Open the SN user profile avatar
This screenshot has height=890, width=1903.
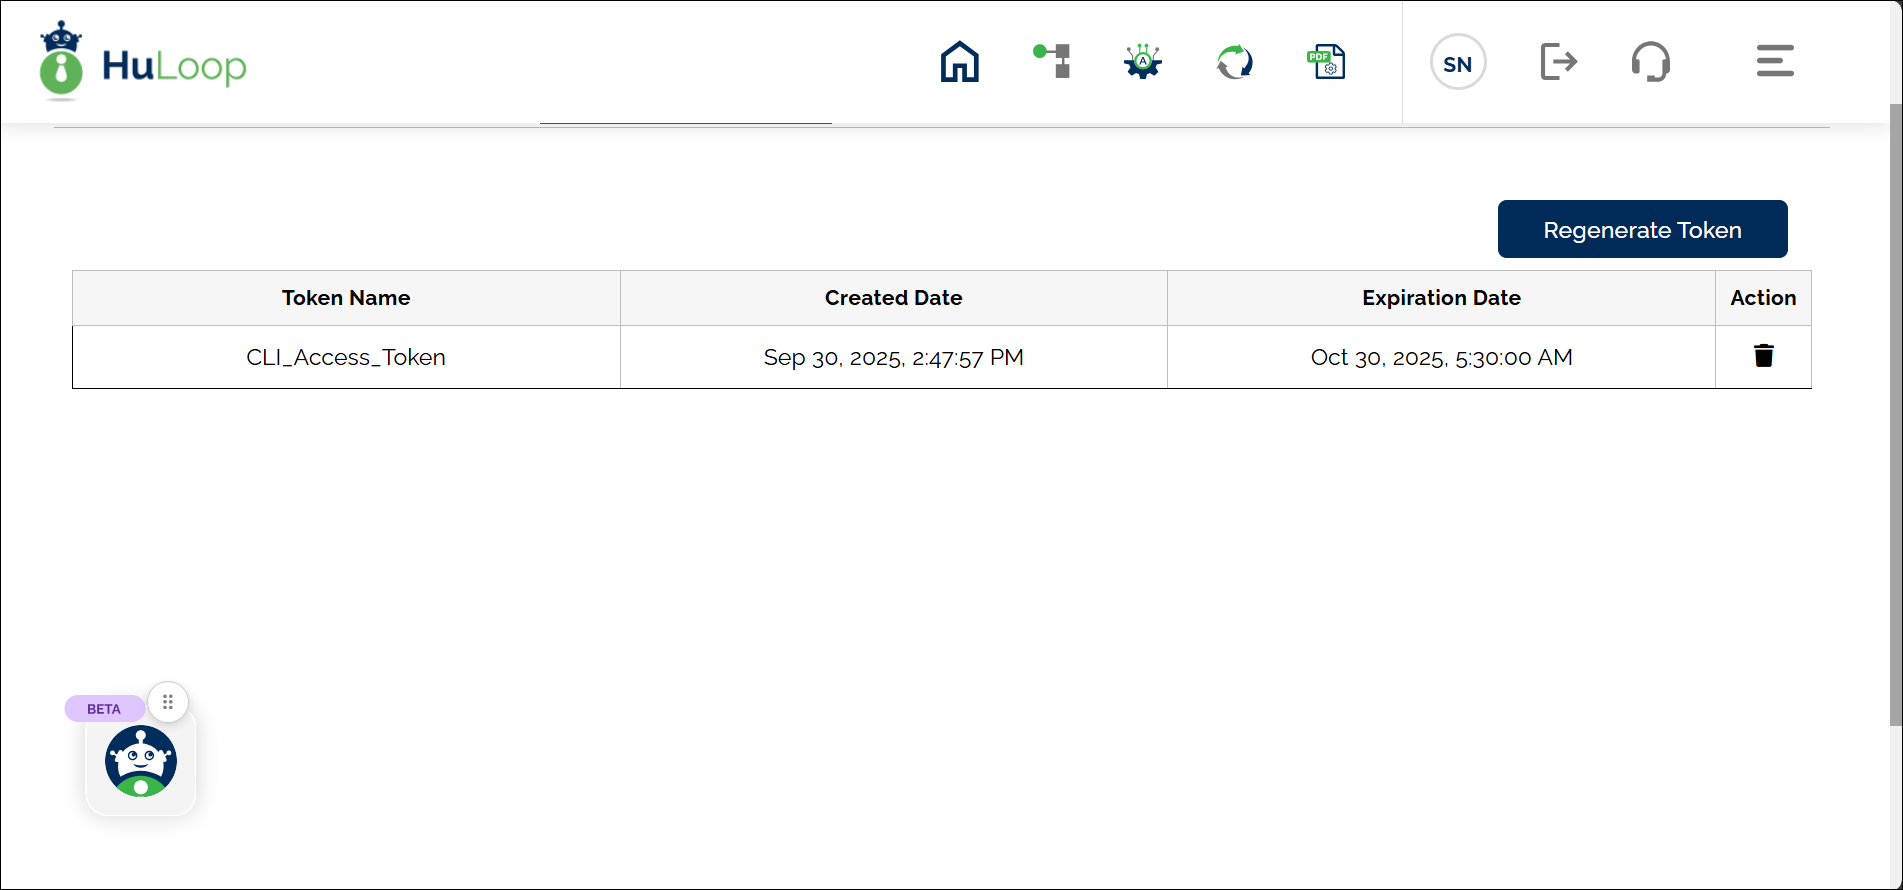pos(1457,63)
